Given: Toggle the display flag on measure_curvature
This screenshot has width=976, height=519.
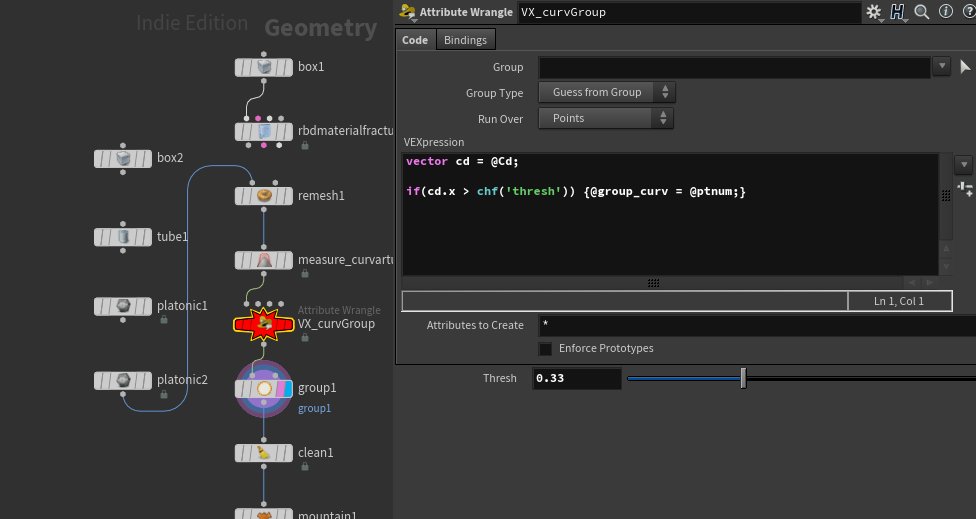Looking at the screenshot, I should coord(287,260).
